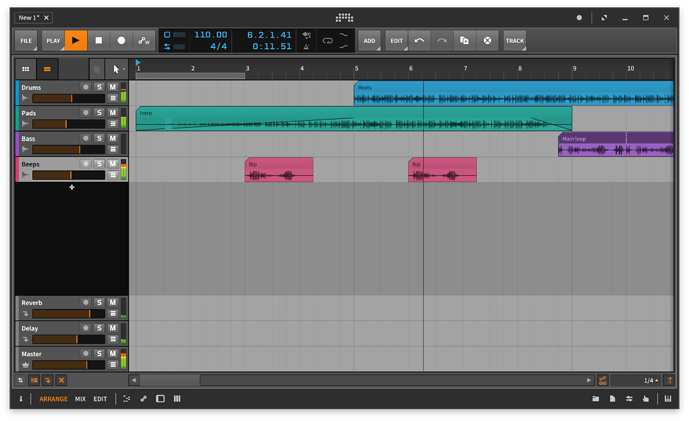This screenshot has height=421, width=689.
Task: Select the Main loop clip on Bass
Action: click(x=616, y=144)
